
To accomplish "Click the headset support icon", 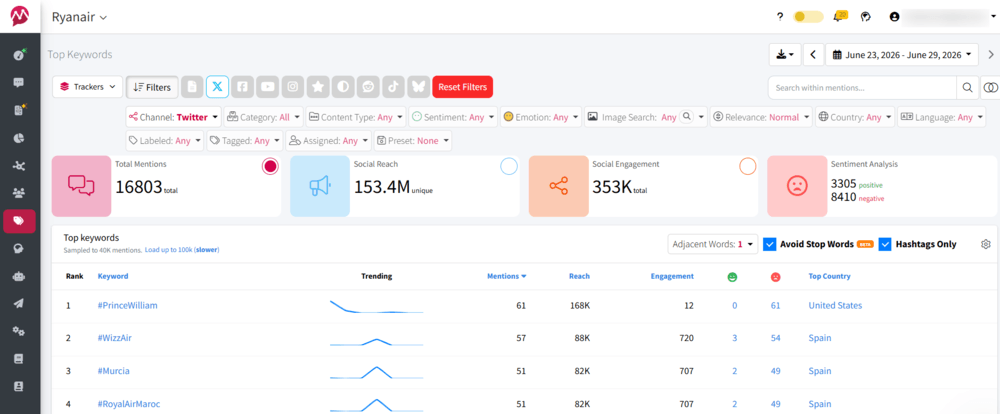I will coord(865,17).
